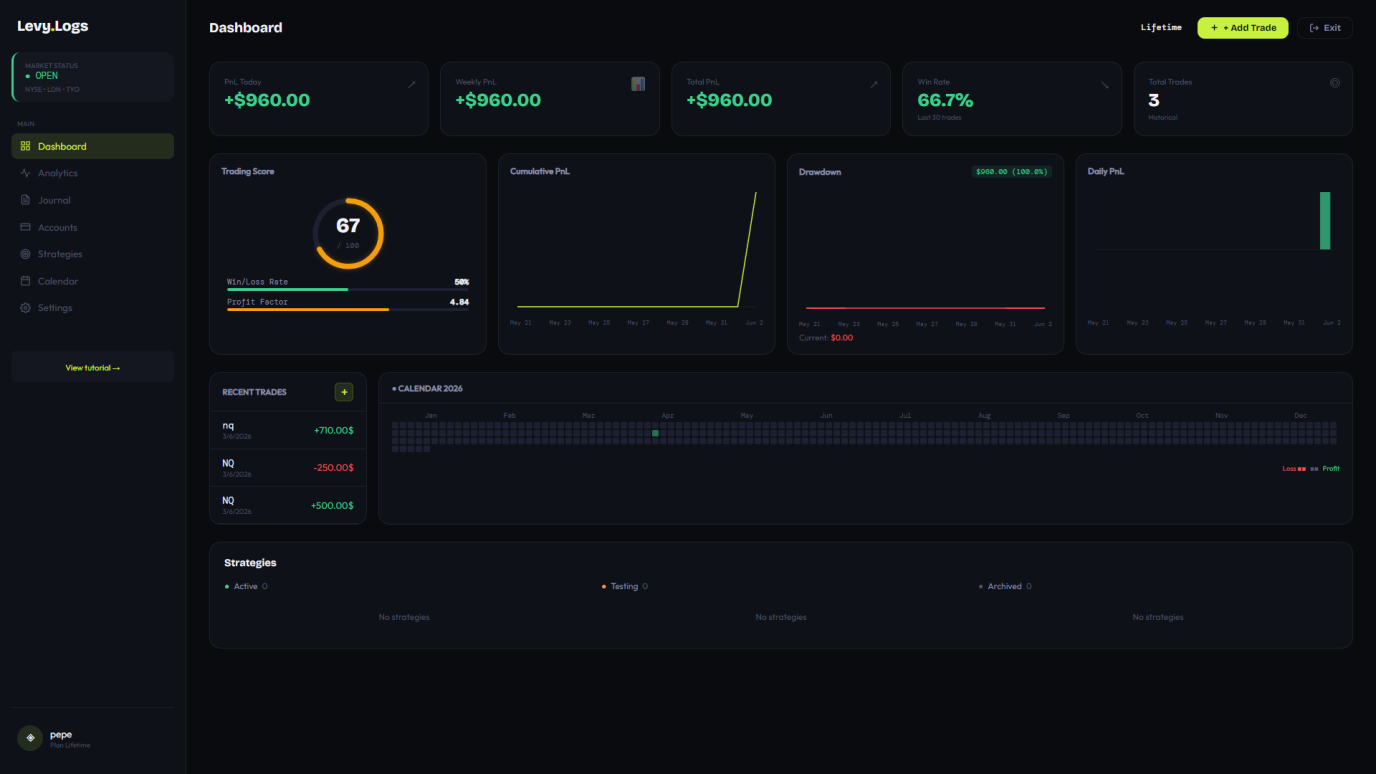1376x774 pixels.
Task: Click the Lifetime plan label in header
Action: (x=1161, y=28)
